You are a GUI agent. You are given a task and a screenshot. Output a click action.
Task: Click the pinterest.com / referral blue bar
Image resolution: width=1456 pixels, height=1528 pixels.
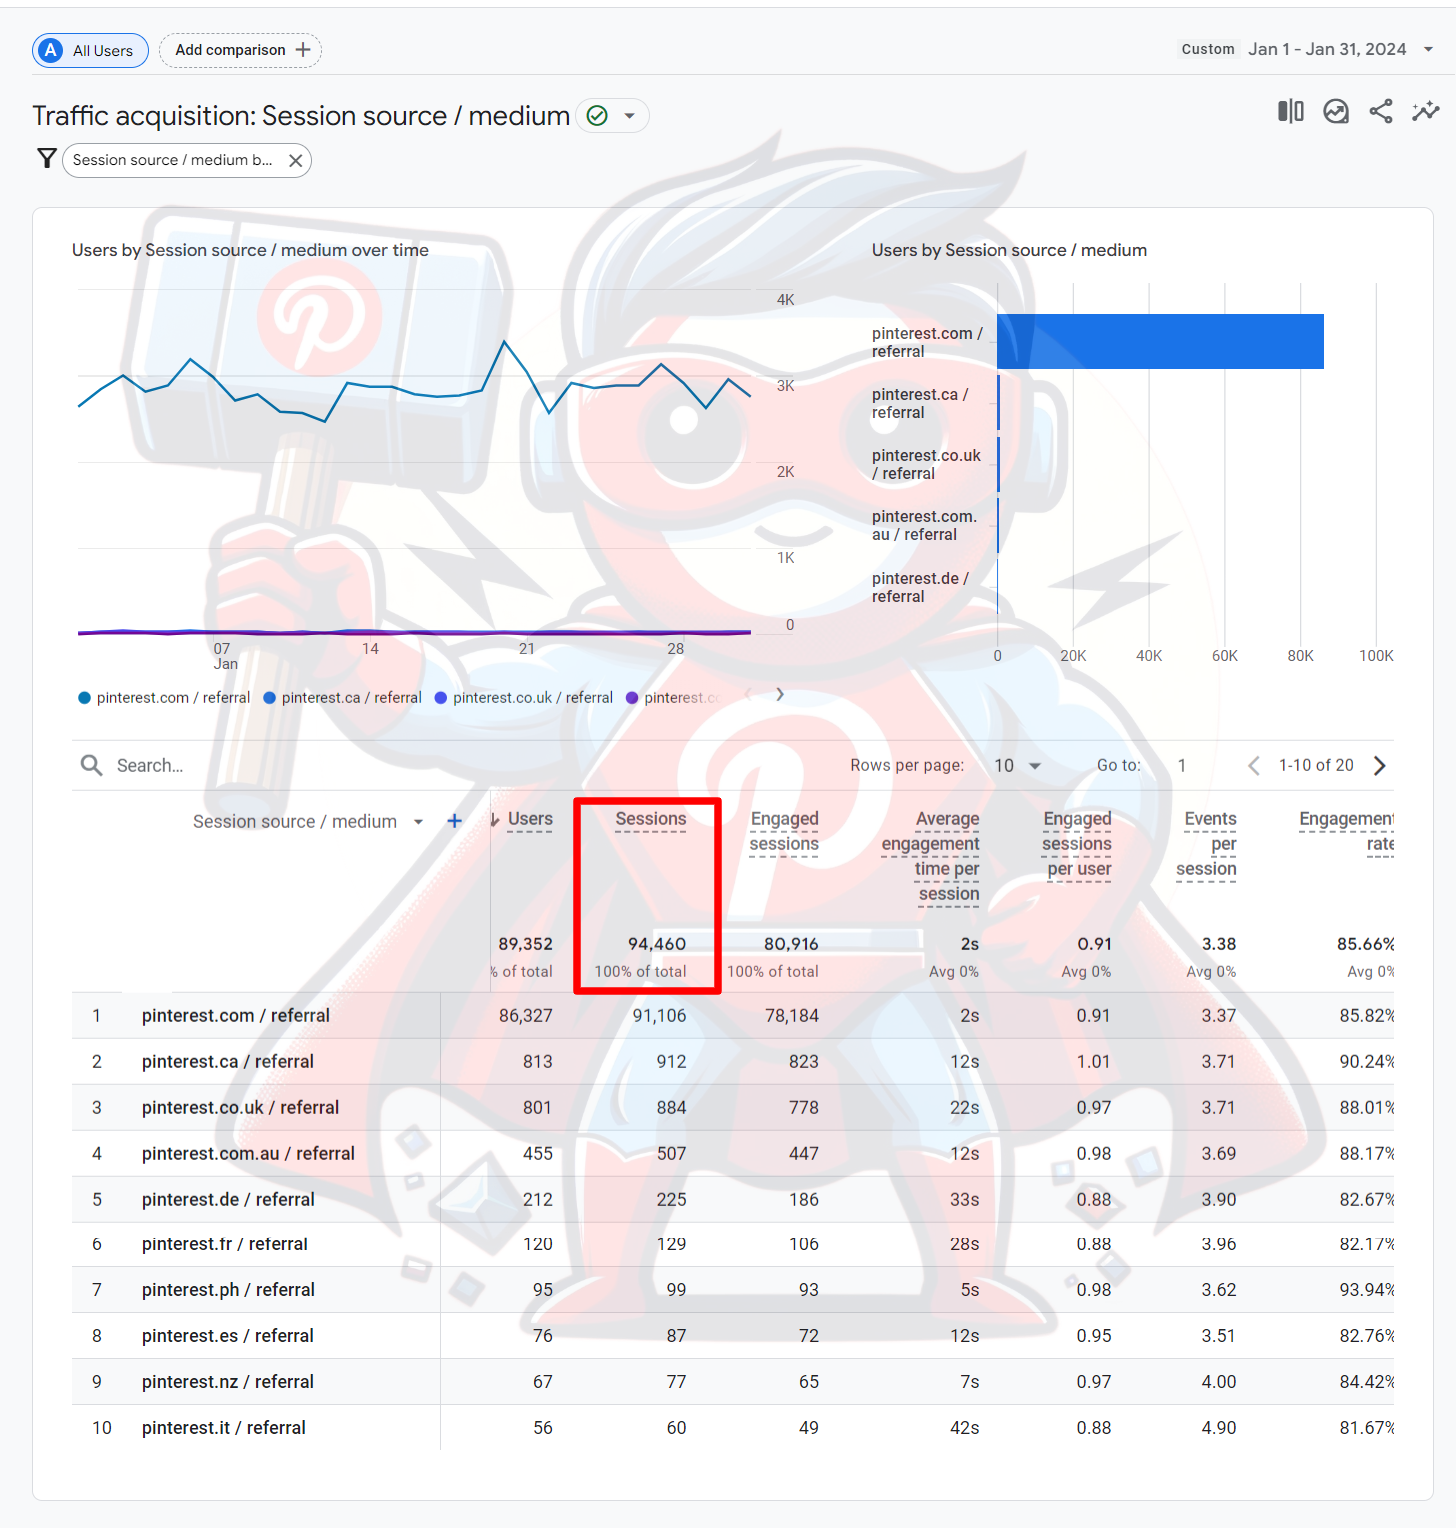pos(1160,342)
